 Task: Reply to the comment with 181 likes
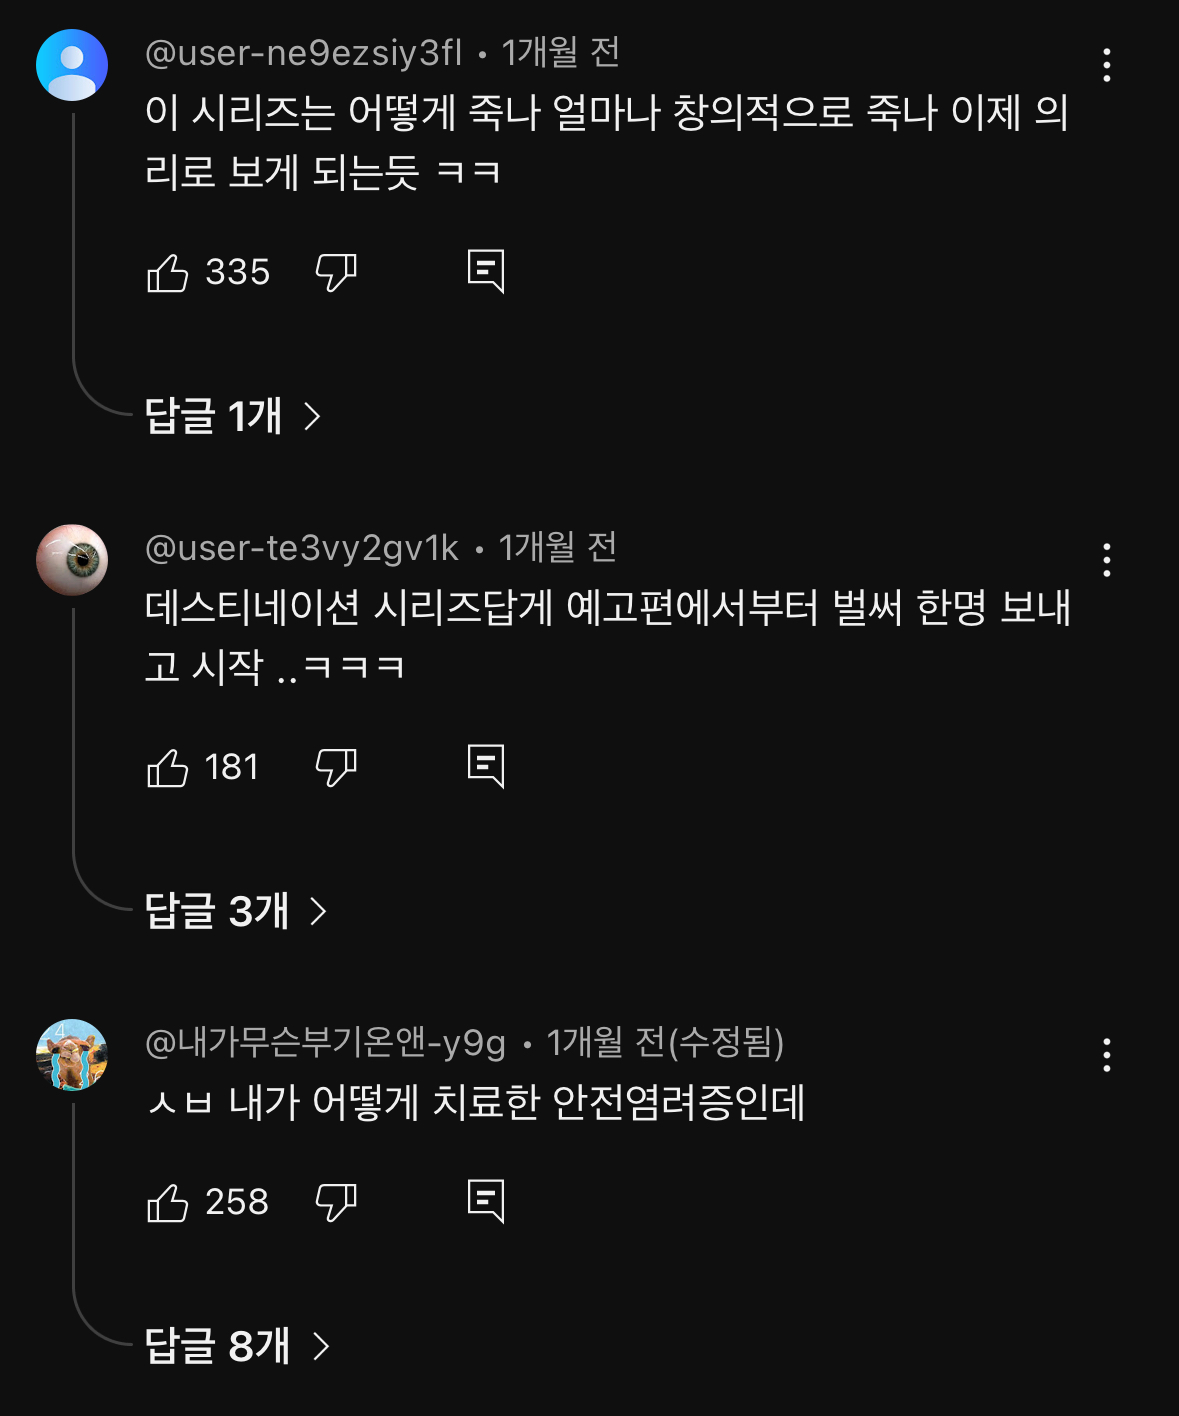486,766
